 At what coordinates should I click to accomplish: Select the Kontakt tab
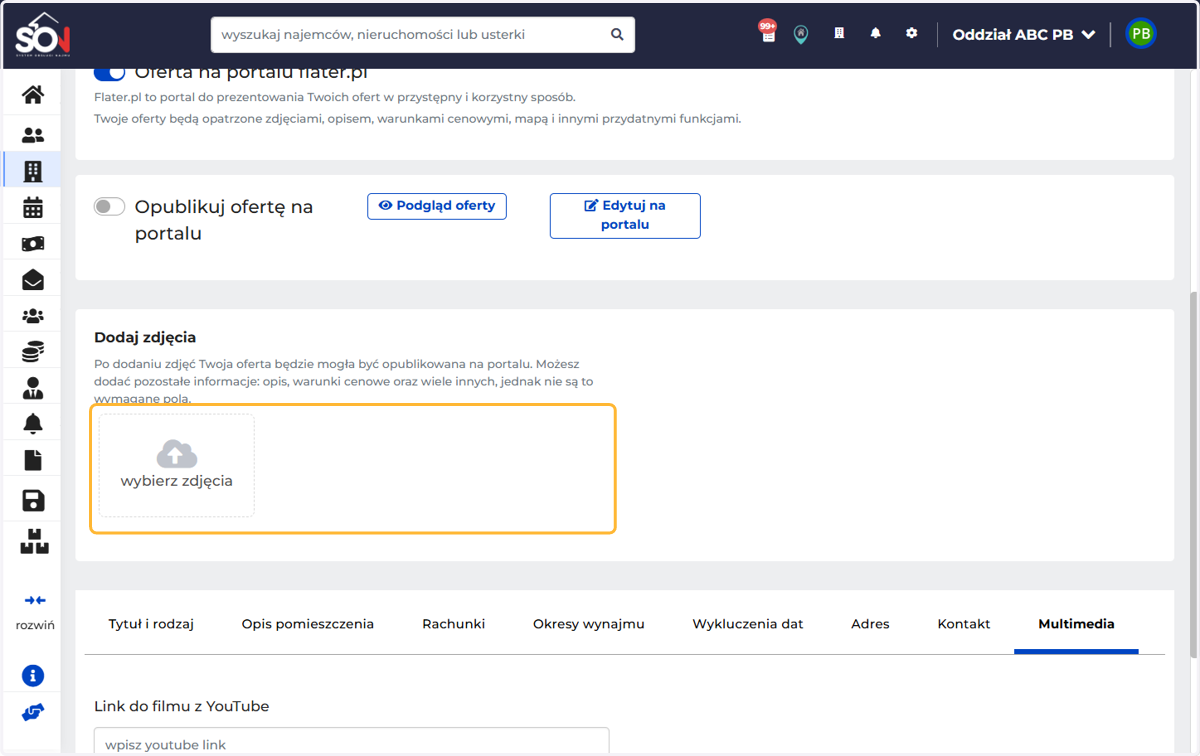click(964, 624)
